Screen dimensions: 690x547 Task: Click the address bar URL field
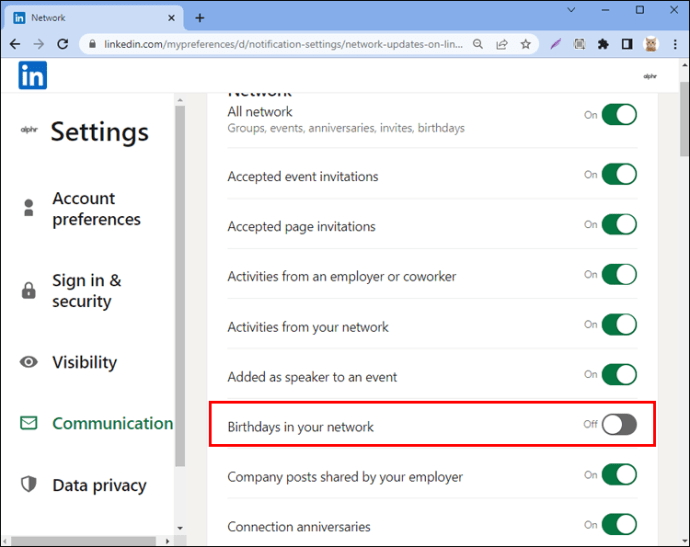point(280,44)
